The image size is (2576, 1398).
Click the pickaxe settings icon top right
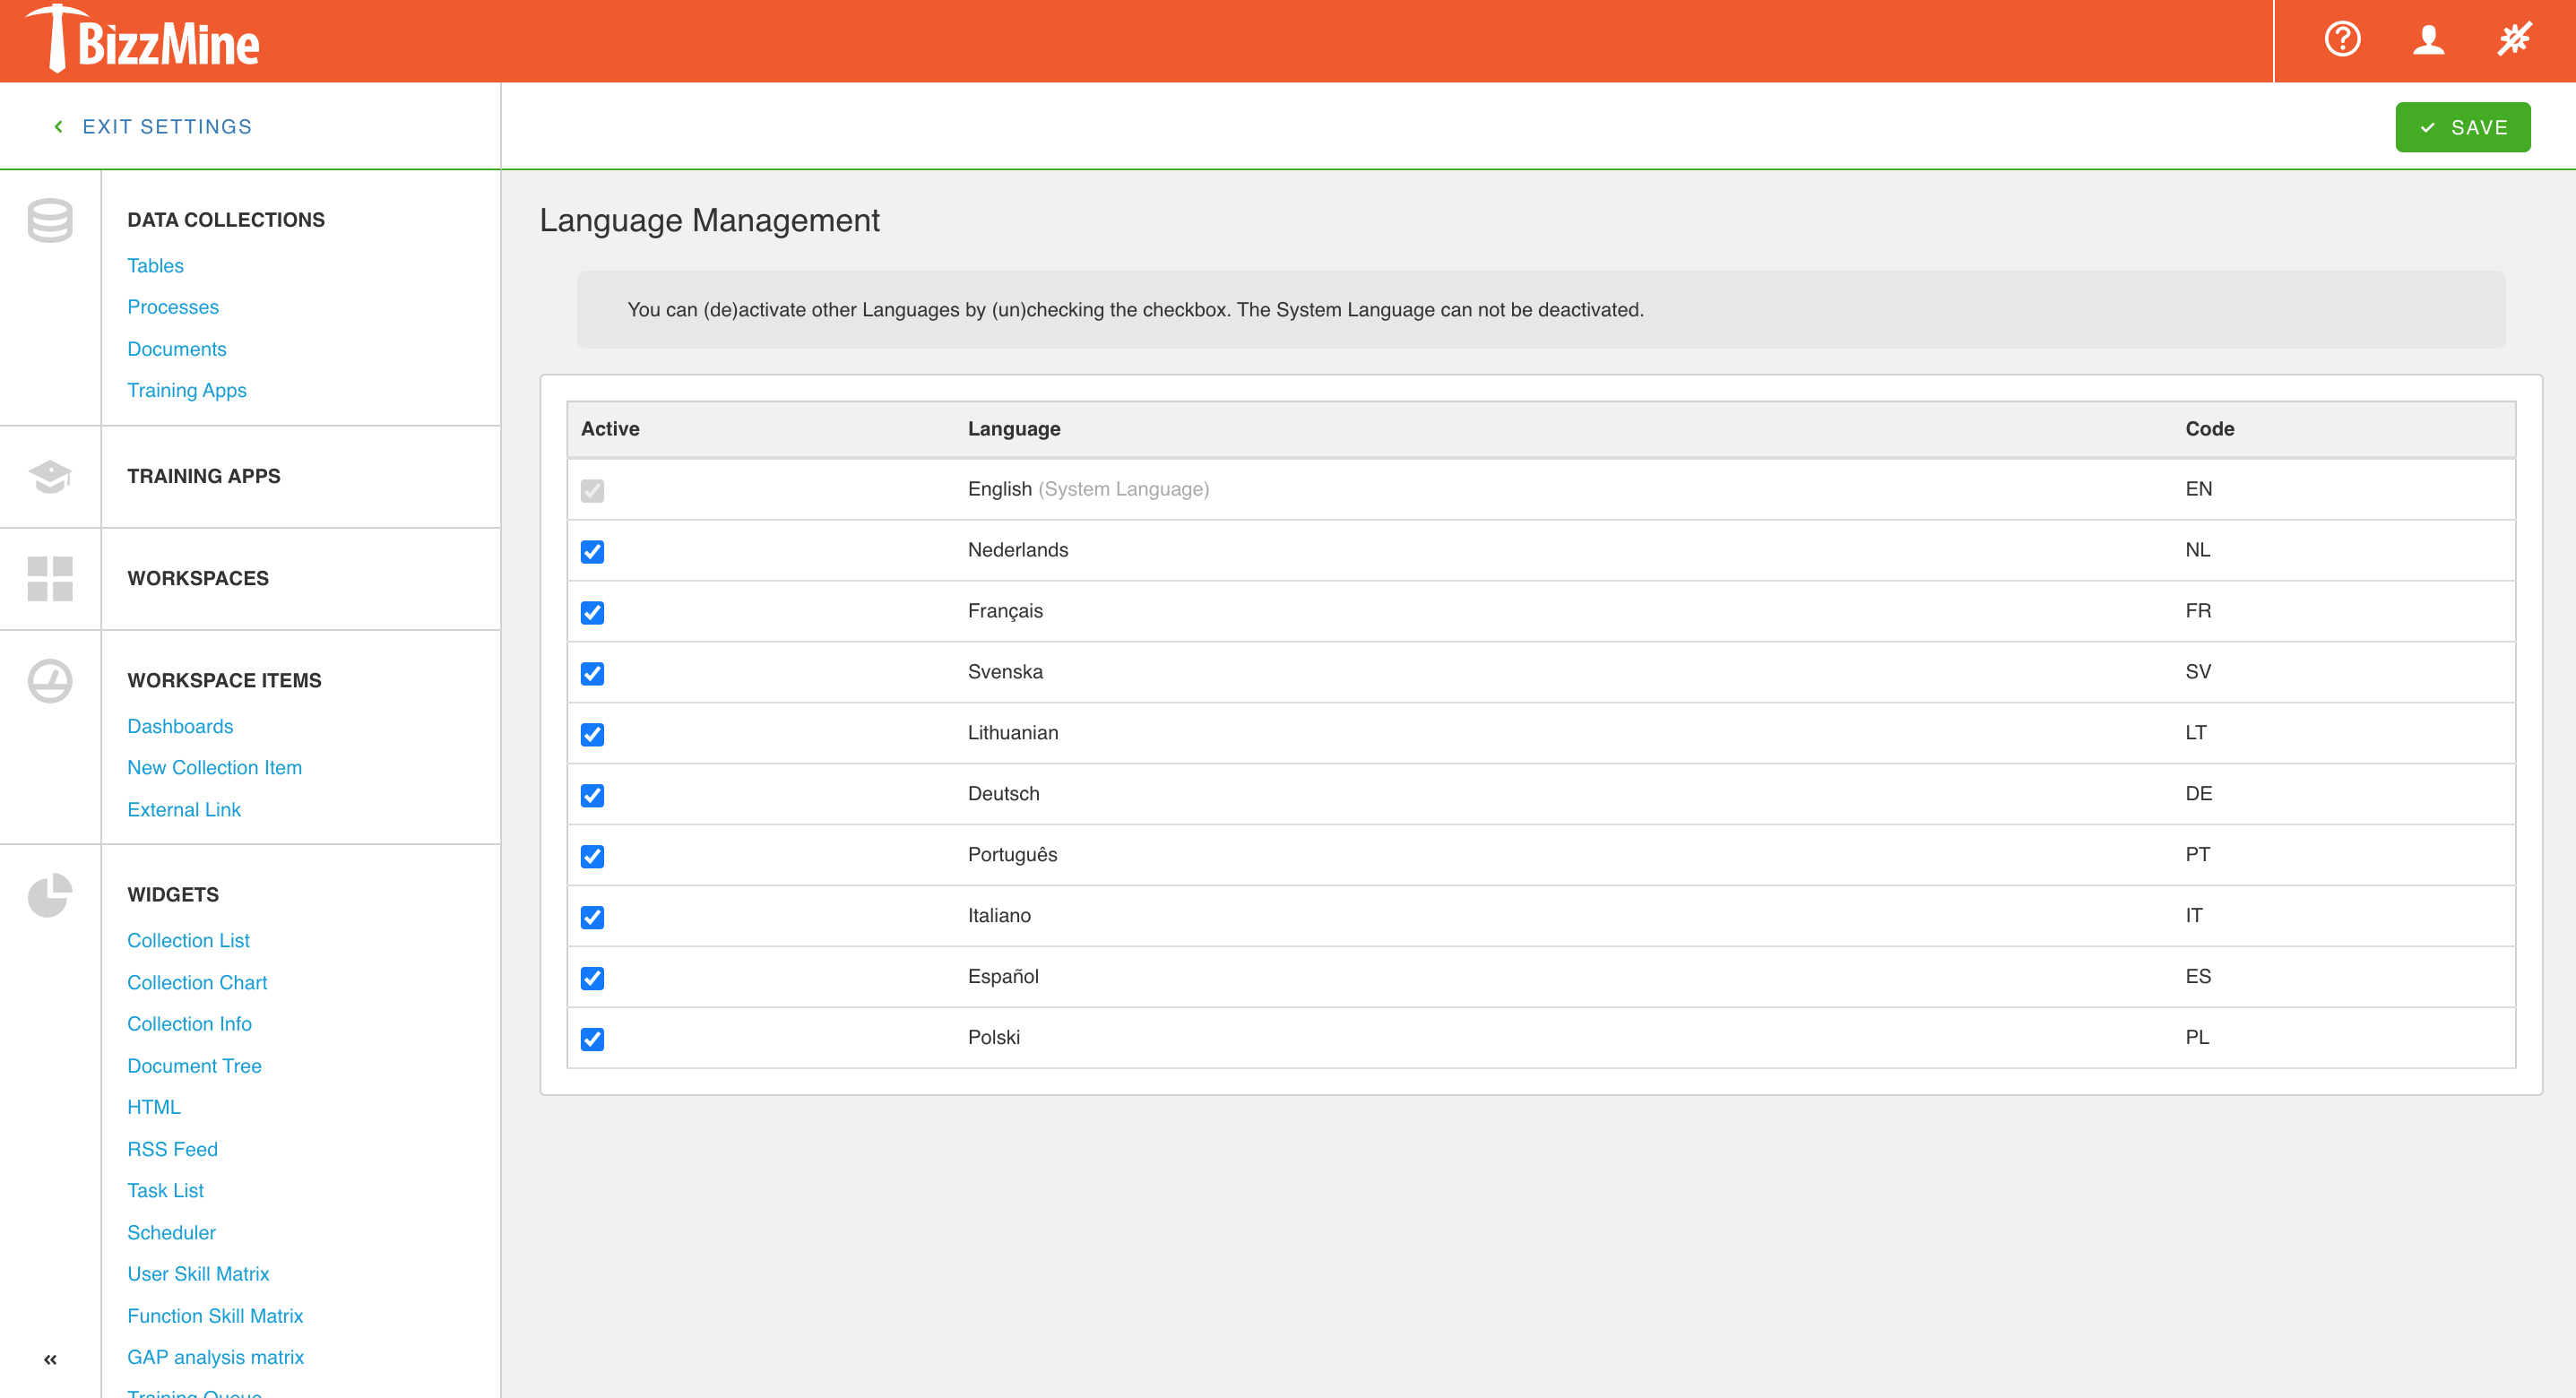point(2514,40)
